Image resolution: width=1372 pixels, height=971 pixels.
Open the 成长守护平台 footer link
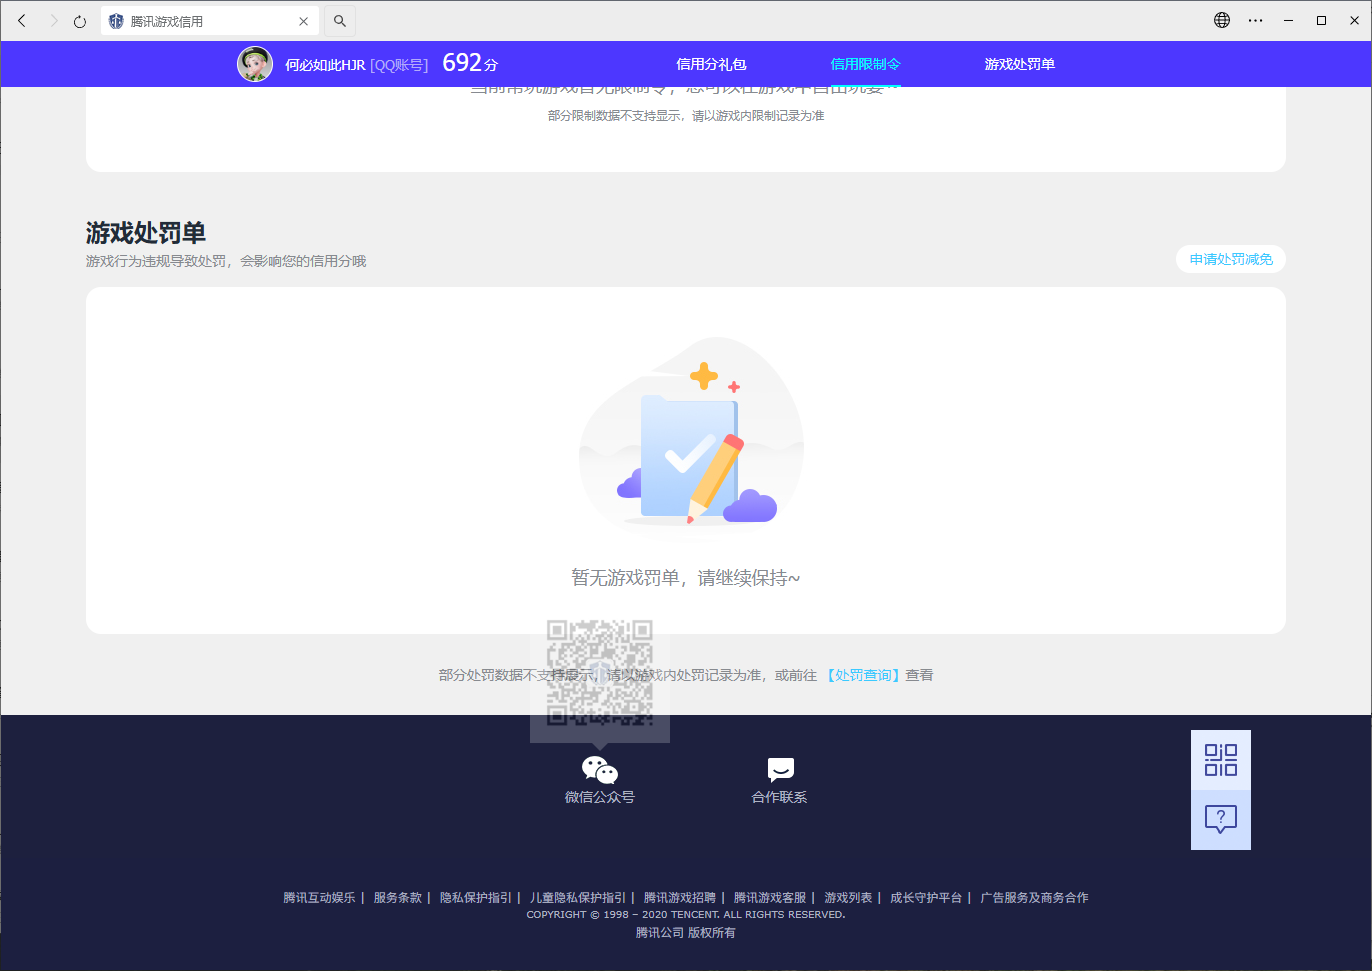pos(925,898)
